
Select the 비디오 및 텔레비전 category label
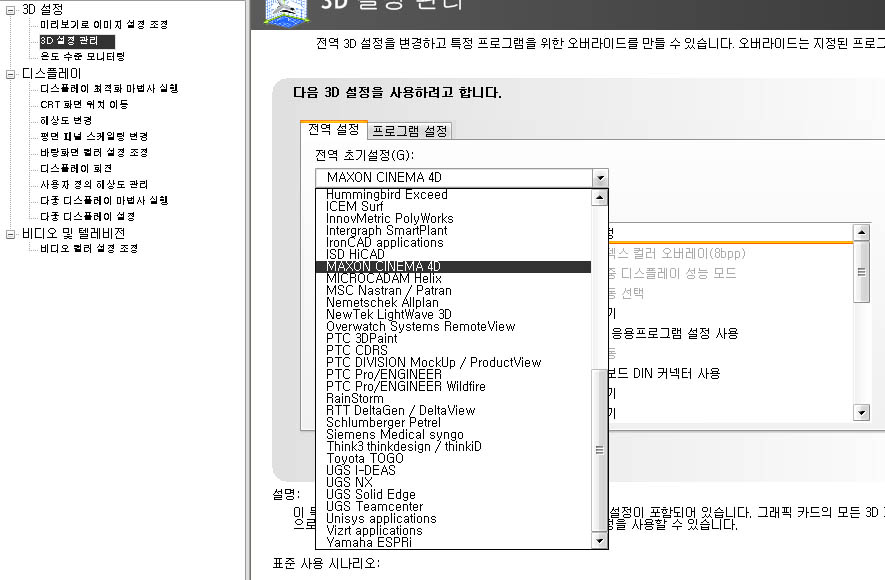(73, 234)
